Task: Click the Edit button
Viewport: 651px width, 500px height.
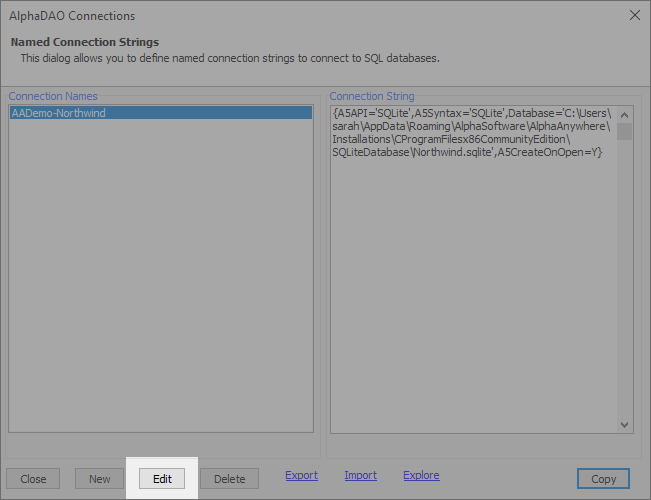Action: 162,479
